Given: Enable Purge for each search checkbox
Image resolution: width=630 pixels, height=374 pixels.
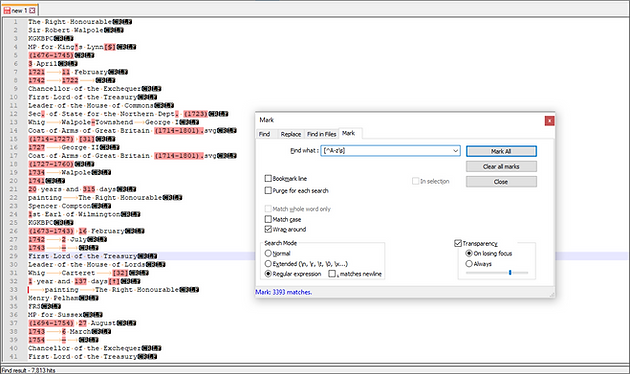Looking at the screenshot, I should coord(268,190).
